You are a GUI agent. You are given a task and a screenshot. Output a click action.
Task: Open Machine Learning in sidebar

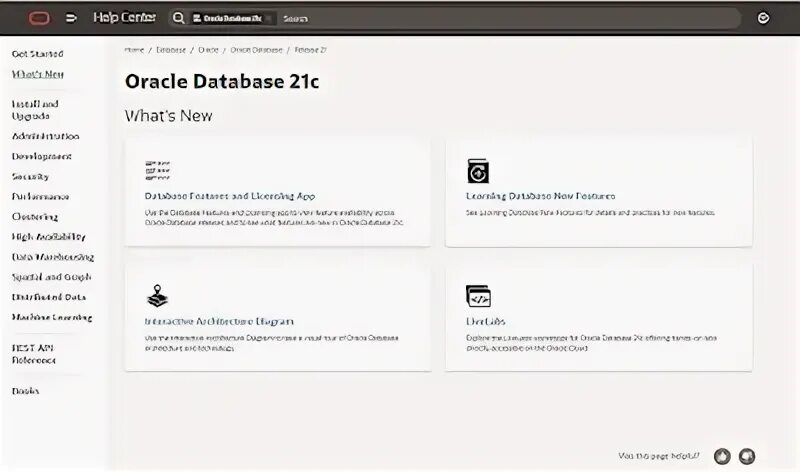[52, 317]
